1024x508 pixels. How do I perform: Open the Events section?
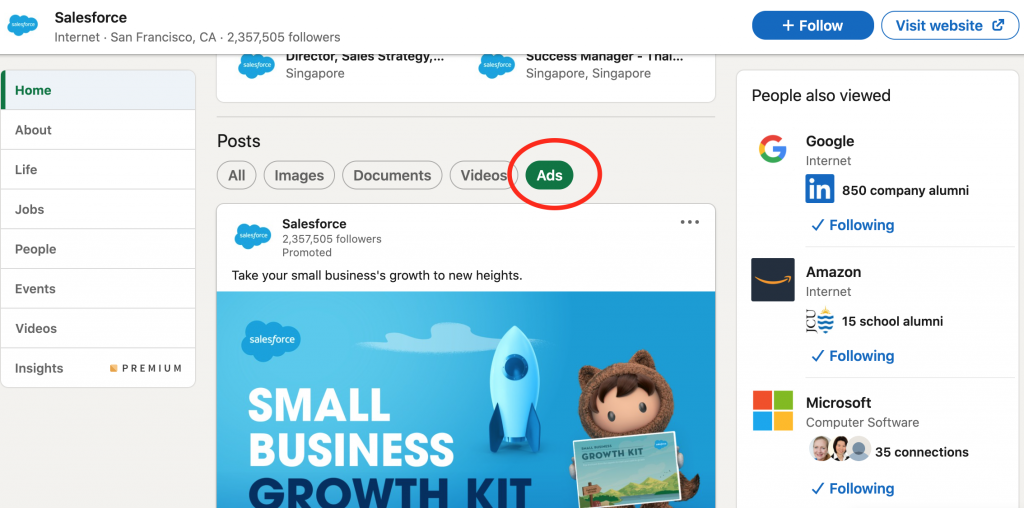tap(98, 289)
